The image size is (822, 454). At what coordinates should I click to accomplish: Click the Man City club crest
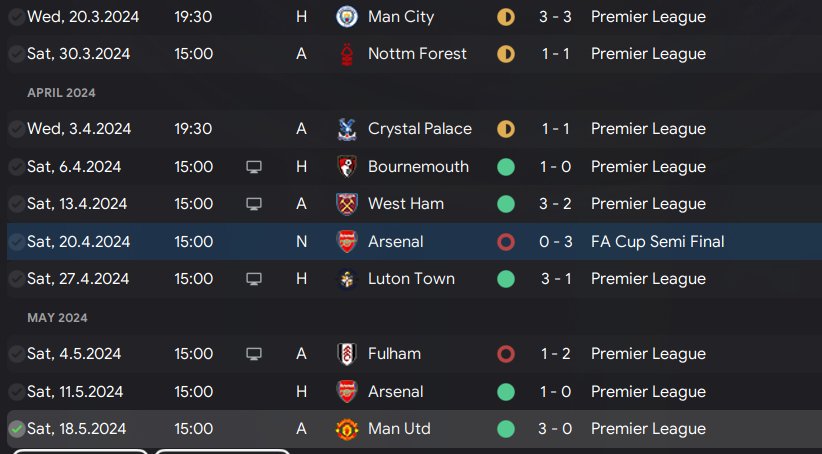[x=347, y=17]
